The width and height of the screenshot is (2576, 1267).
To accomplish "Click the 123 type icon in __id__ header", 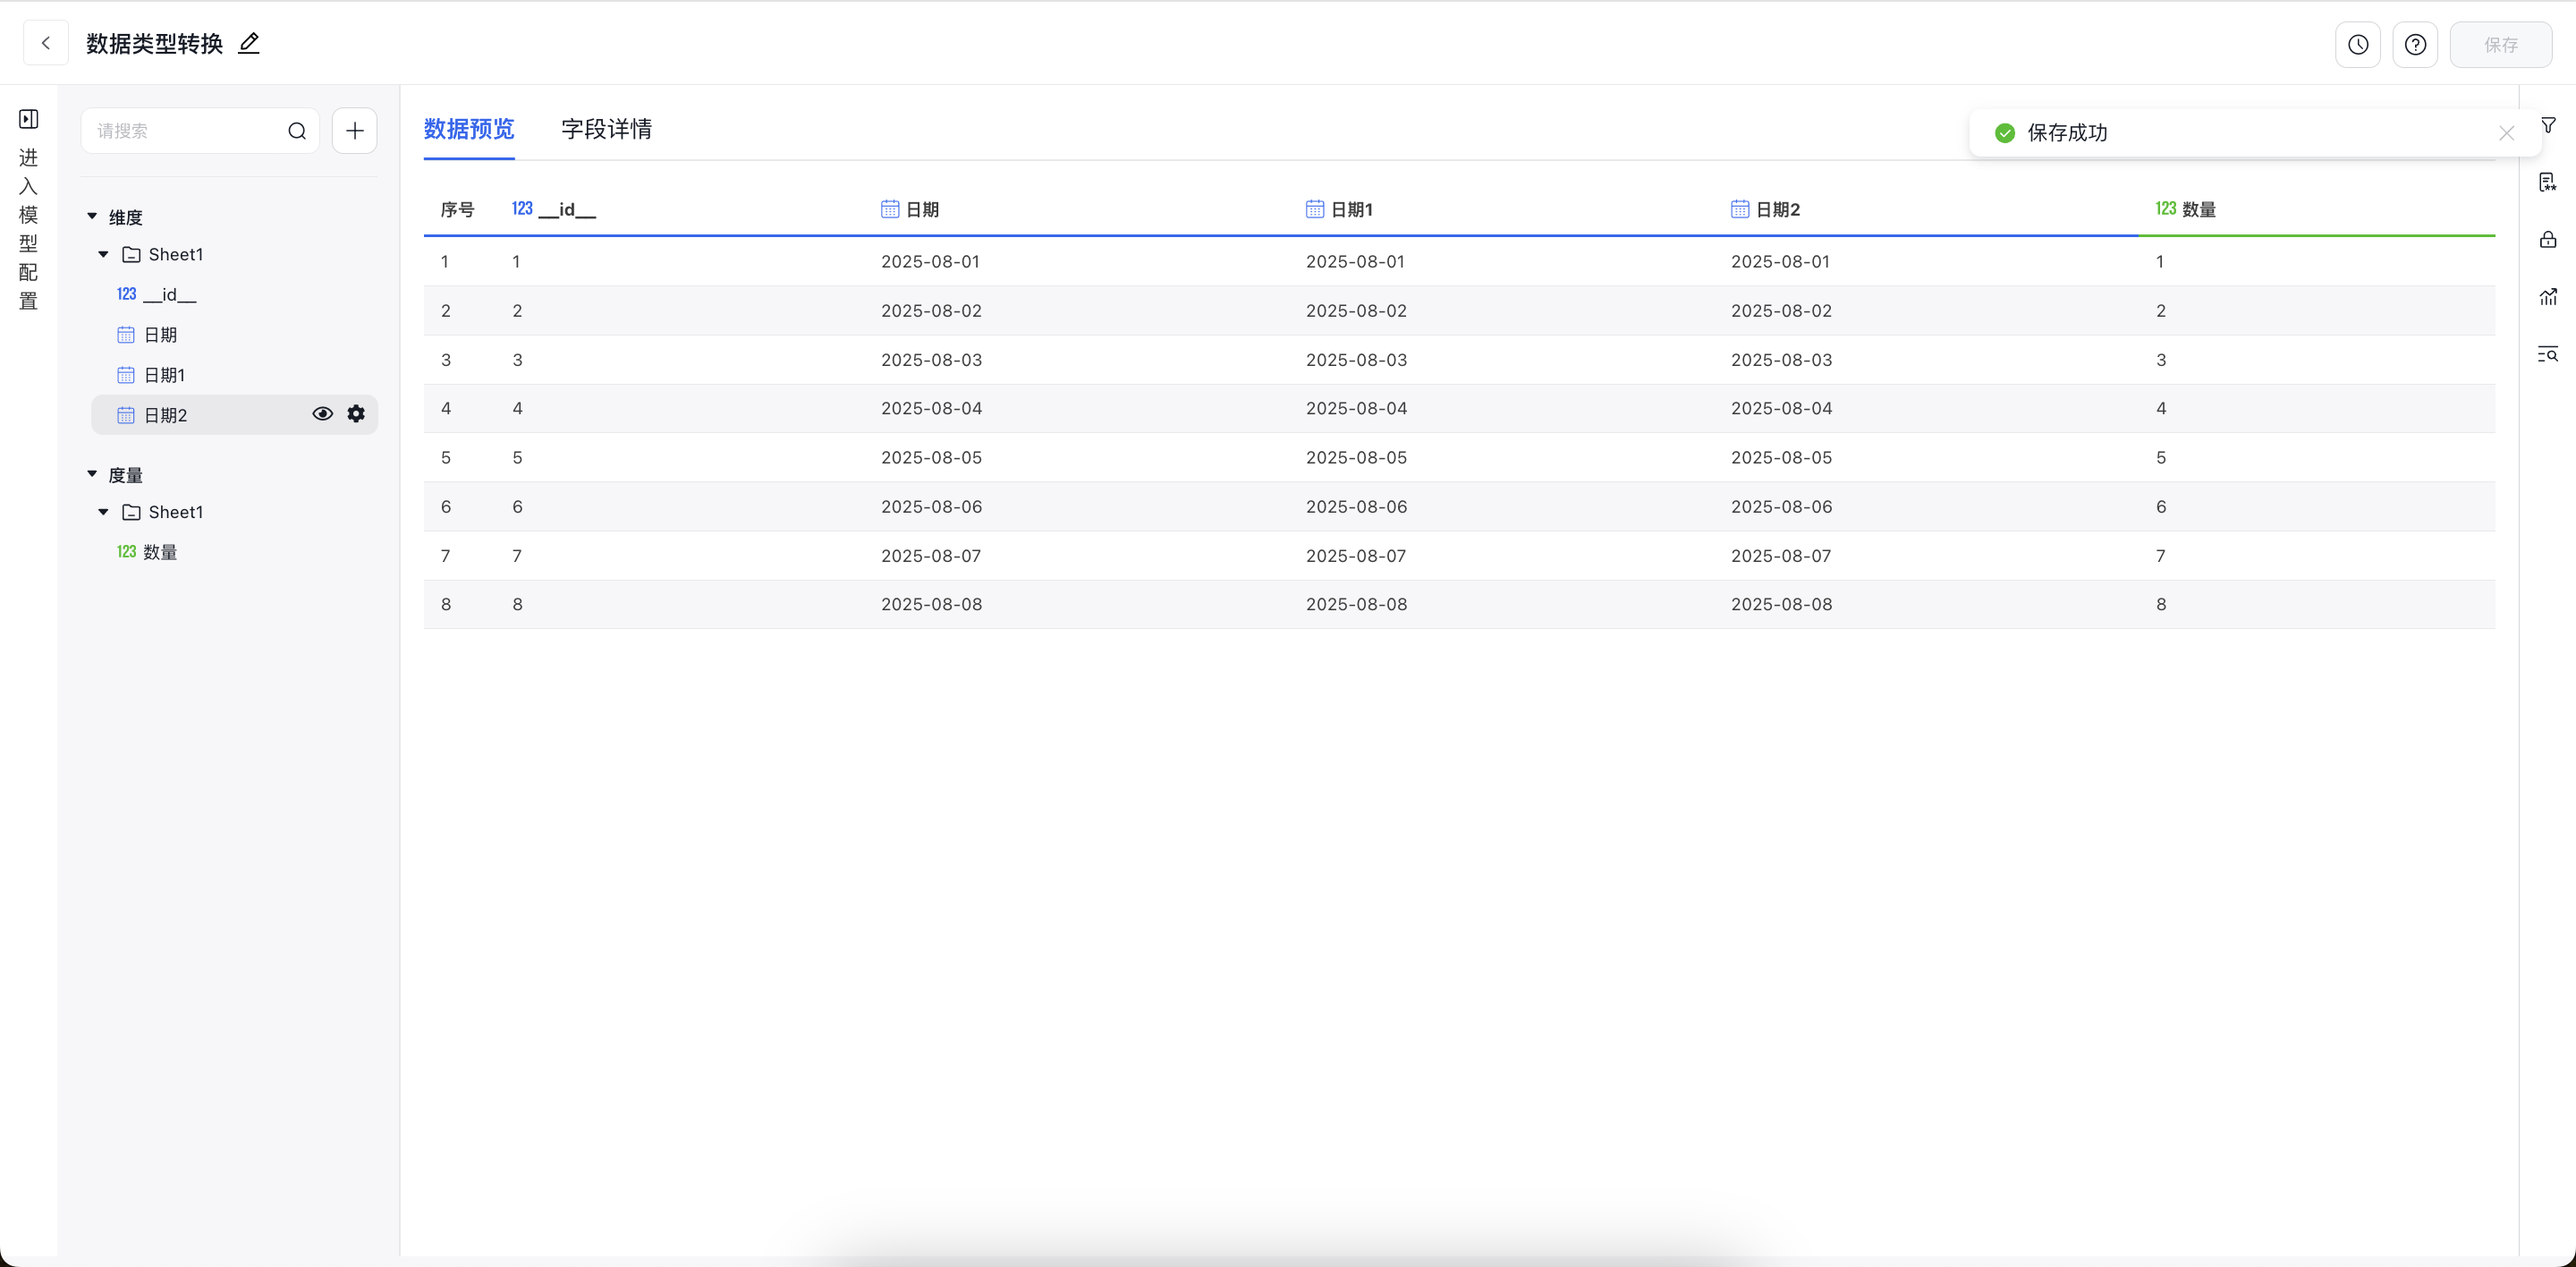I will coord(522,208).
